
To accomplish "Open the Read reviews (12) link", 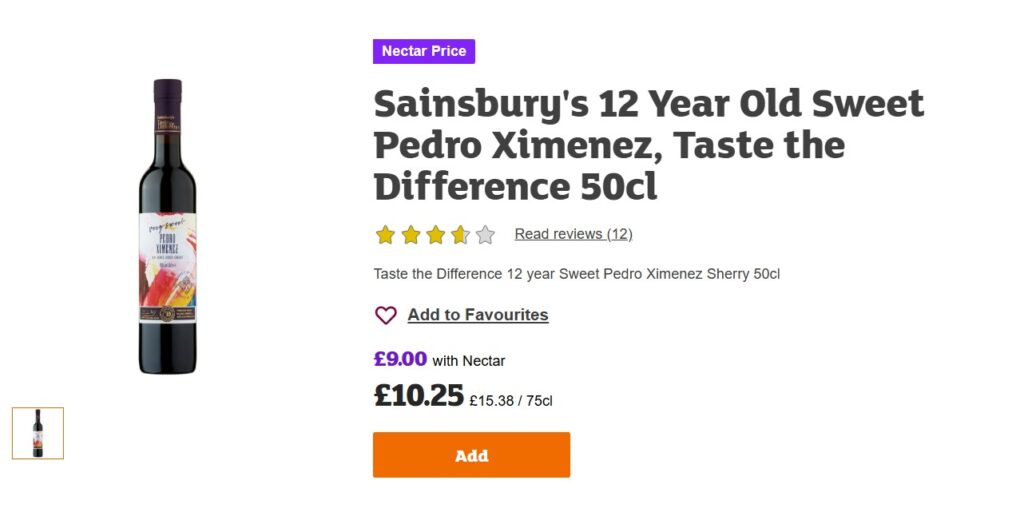I will pos(573,234).
